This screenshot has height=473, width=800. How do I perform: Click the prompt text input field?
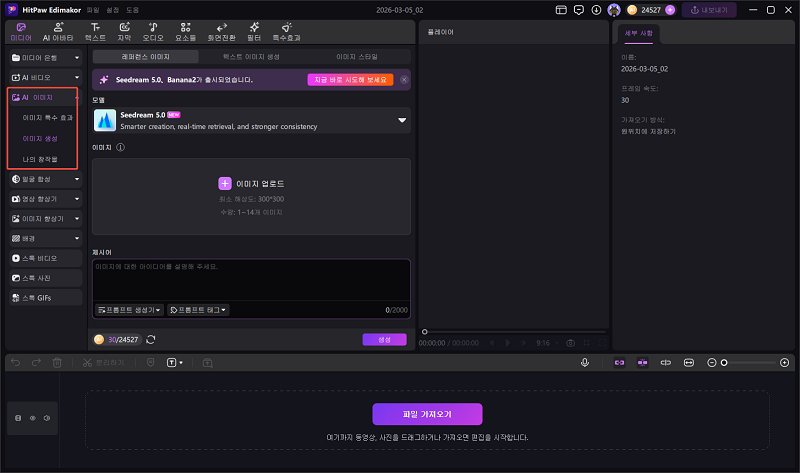252,280
